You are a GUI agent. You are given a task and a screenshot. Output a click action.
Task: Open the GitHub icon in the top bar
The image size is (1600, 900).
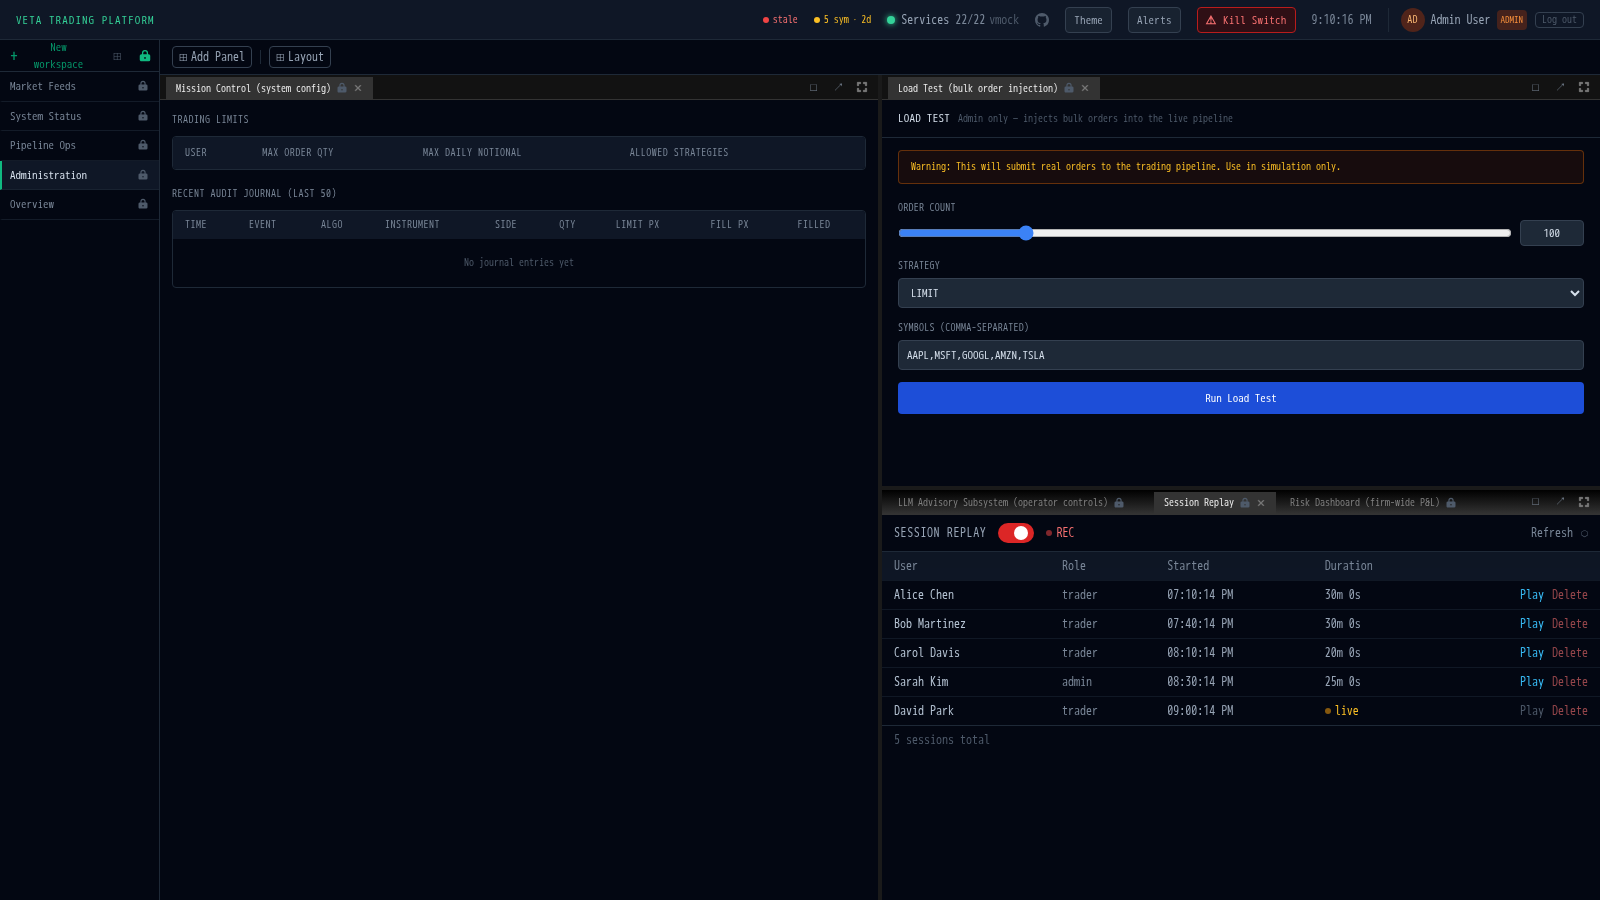tap(1042, 20)
